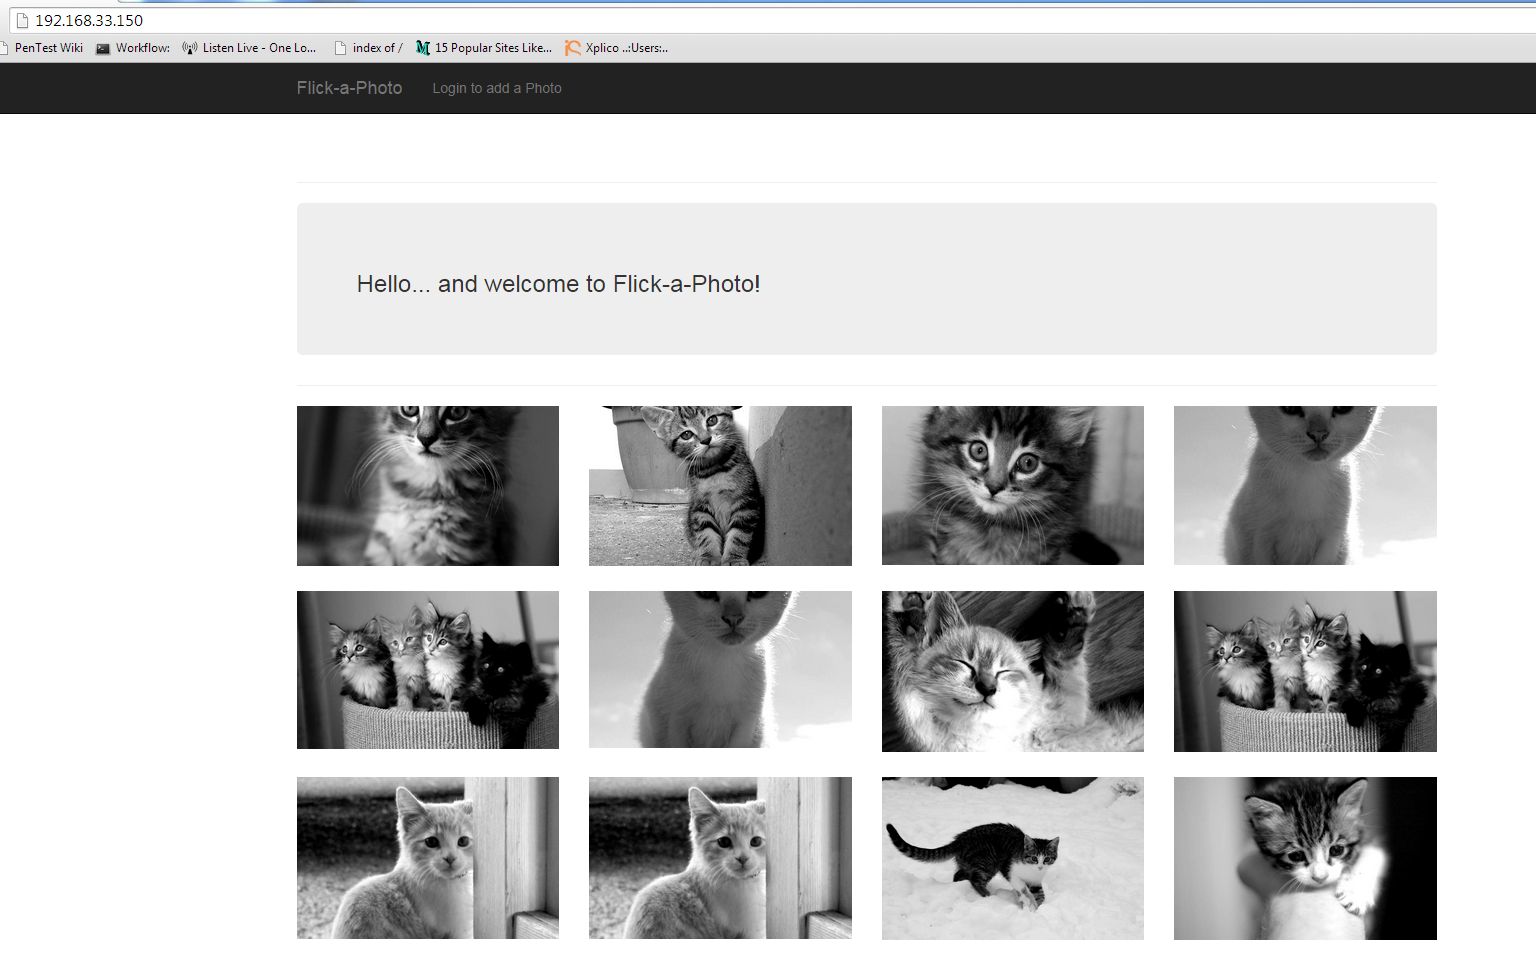1536x967 pixels.
Task: Open the Listen Live bookmark
Action: pyautogui.click(x=258, y=48)
